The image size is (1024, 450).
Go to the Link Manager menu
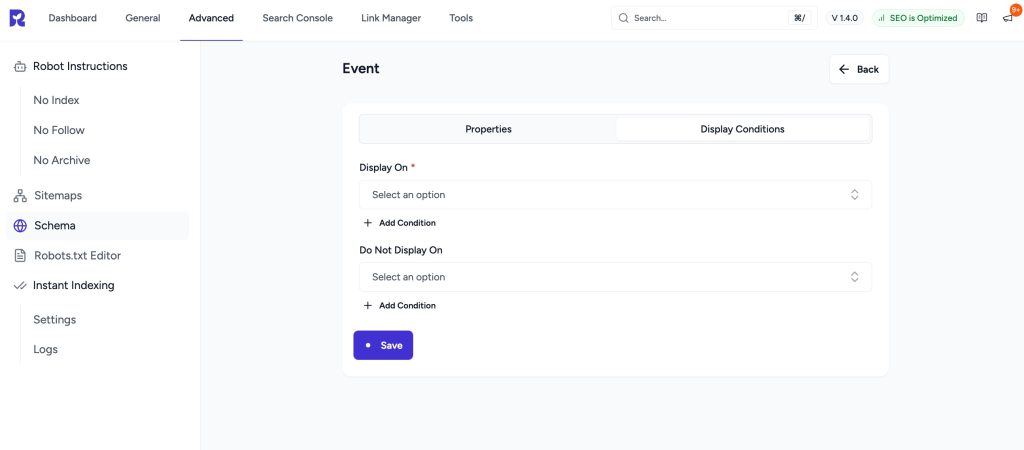391,18
